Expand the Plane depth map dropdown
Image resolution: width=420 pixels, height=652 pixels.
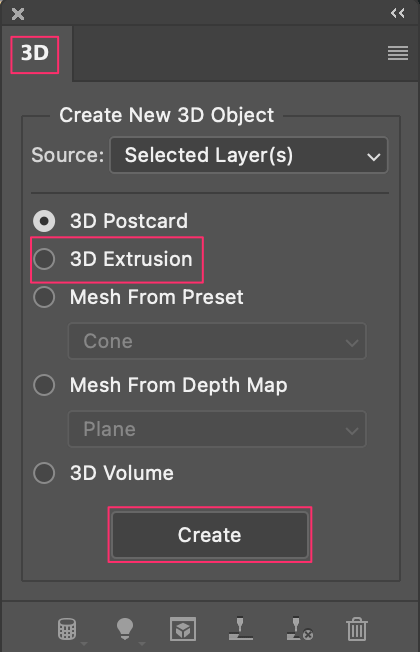pos(217,429)
